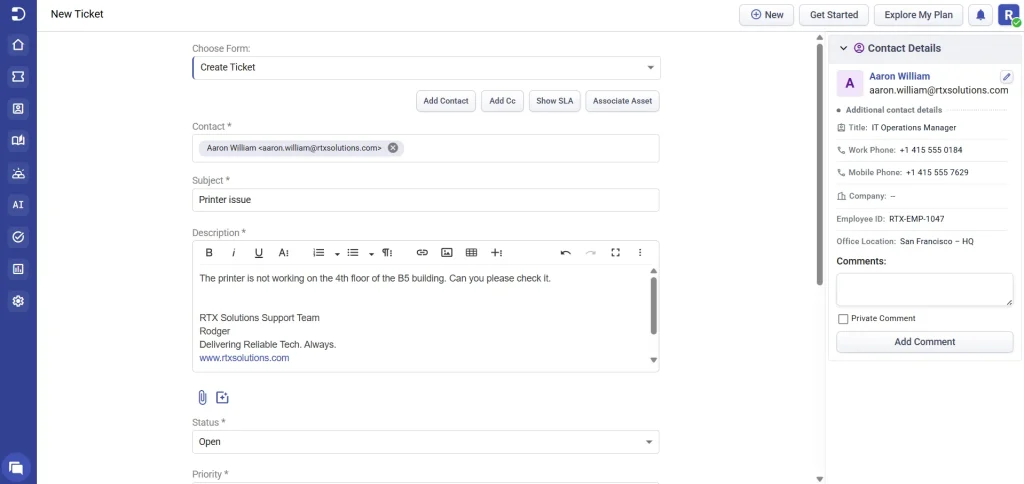Viewport: 1024px width, 484px height.
Task: Click the aaron.william@rtxsolutions.com email in panel
Action: [x=938, y=90]
